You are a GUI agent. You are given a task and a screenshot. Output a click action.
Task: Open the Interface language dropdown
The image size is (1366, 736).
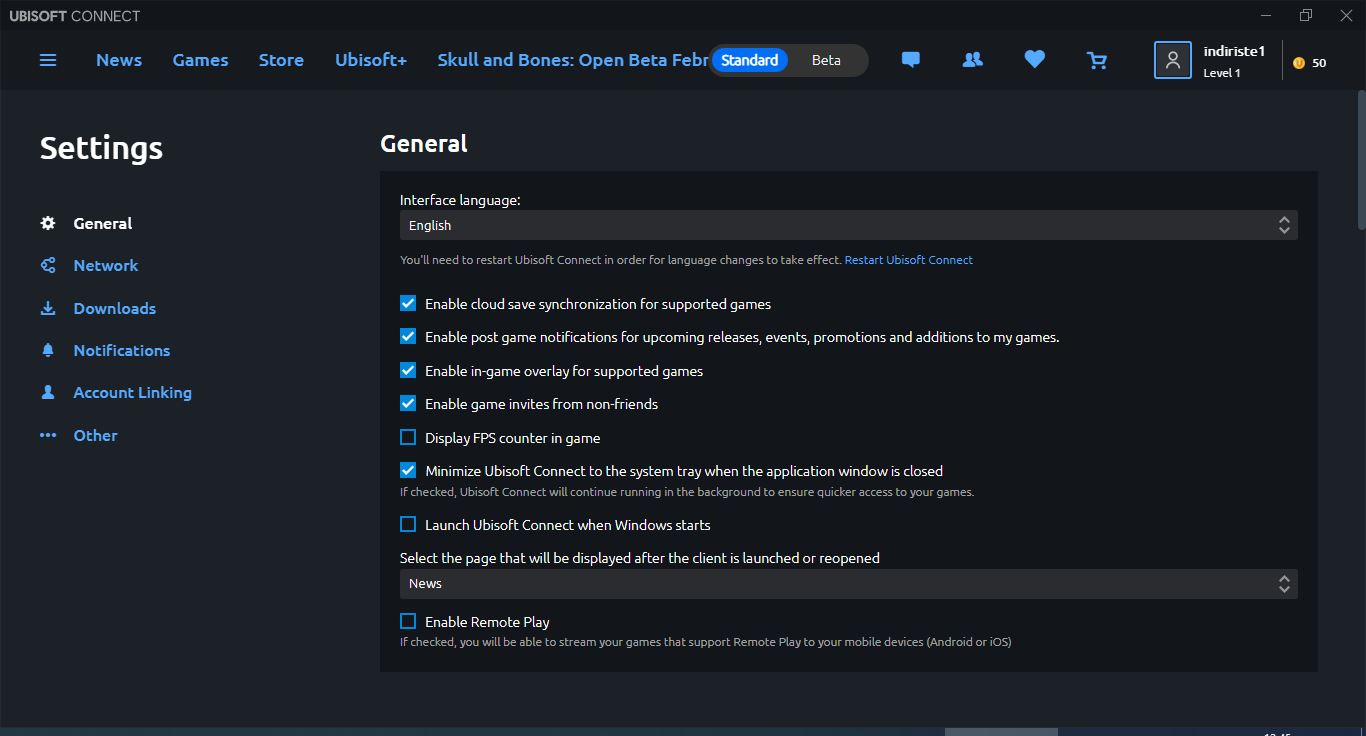849,225
